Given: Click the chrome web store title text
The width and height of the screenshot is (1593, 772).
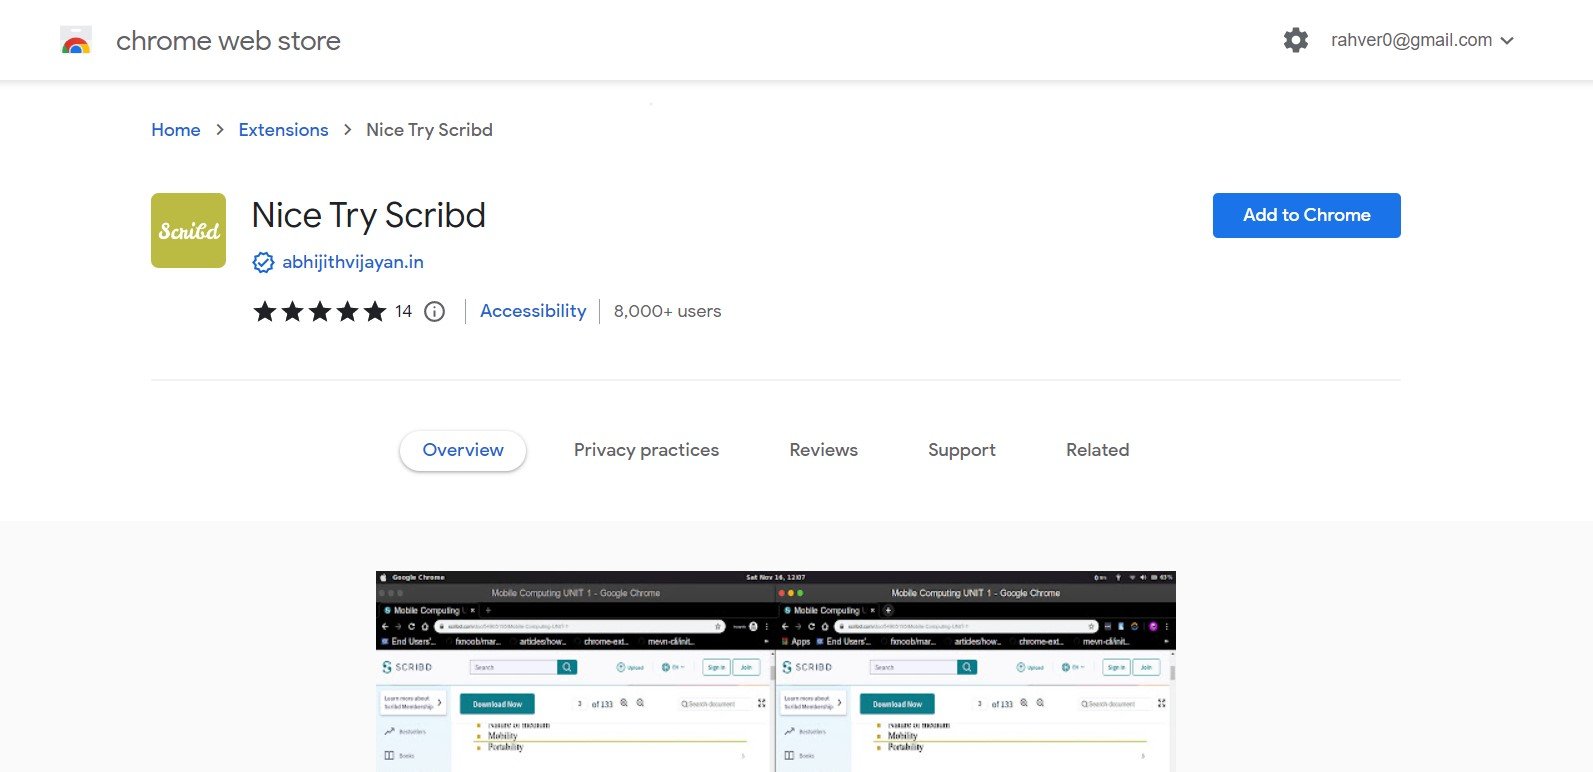Looking at the screenshot, I should [x=228, y=41].
